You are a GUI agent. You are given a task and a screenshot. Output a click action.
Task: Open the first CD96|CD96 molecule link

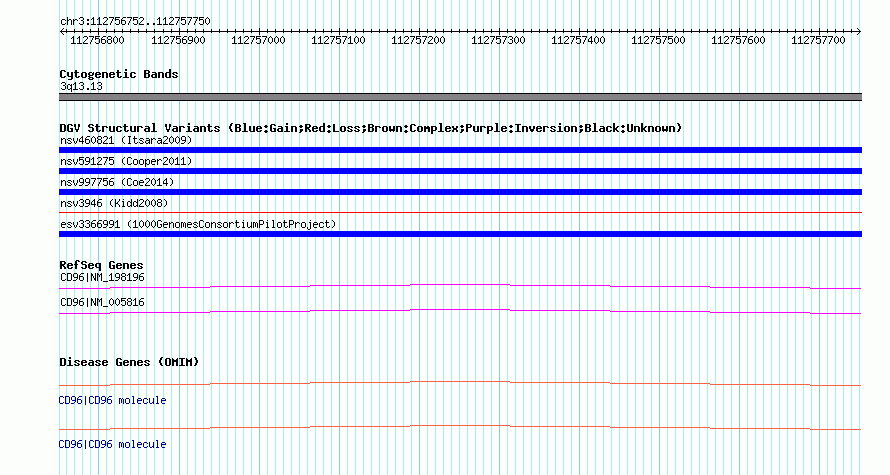tap(112, 401)
